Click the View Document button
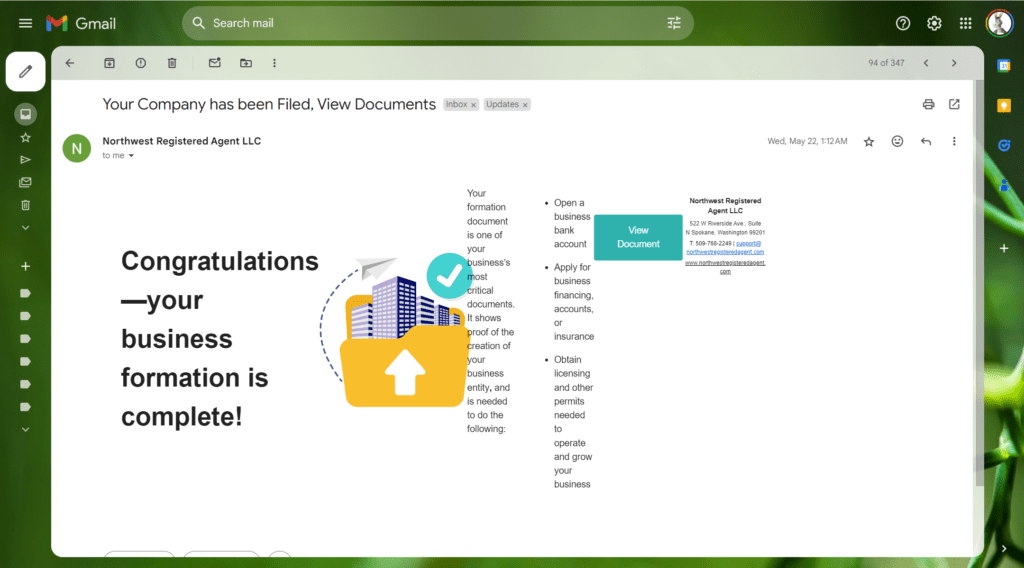This screenshot has width=1024, height=568. click(638, 237)
